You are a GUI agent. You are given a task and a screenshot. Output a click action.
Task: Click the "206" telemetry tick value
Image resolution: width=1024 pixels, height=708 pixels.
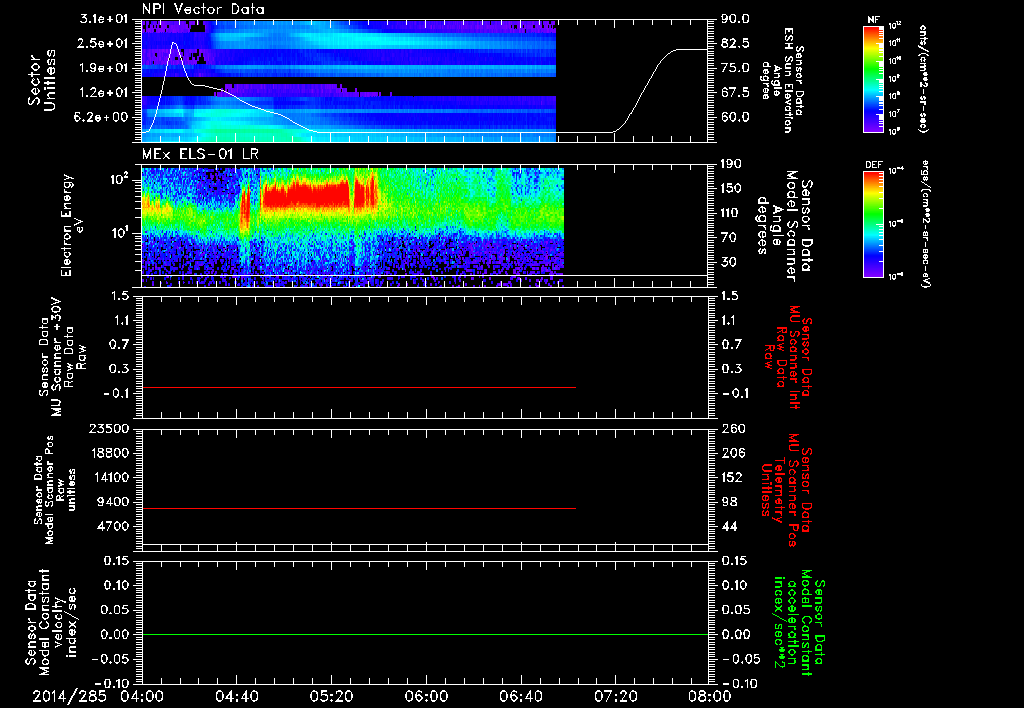pyautogui.click(x=732, y=453)
